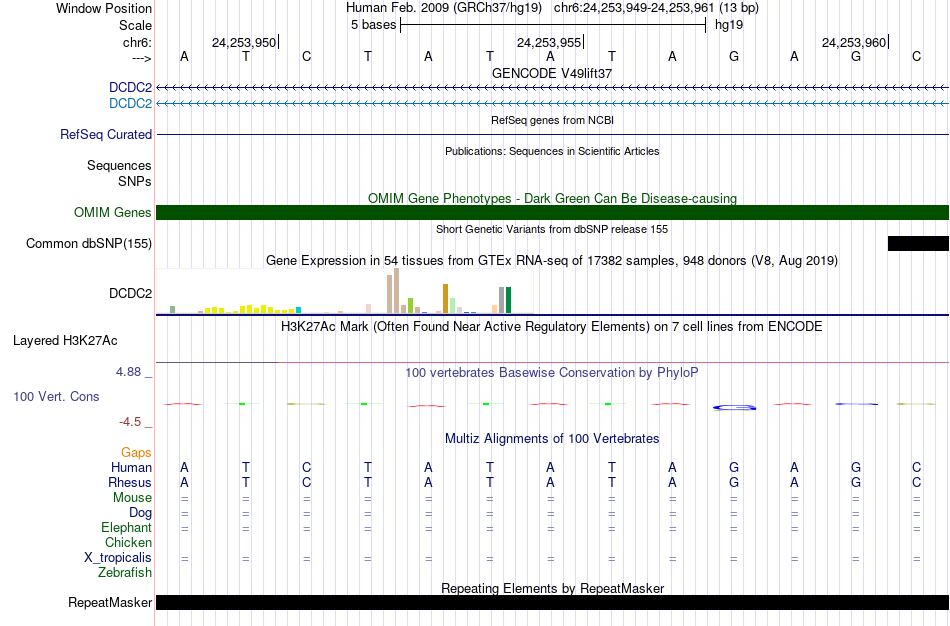Open the Common dbSNP(155) track label
The height and width of the screenshot is (626, 950).
89,244
